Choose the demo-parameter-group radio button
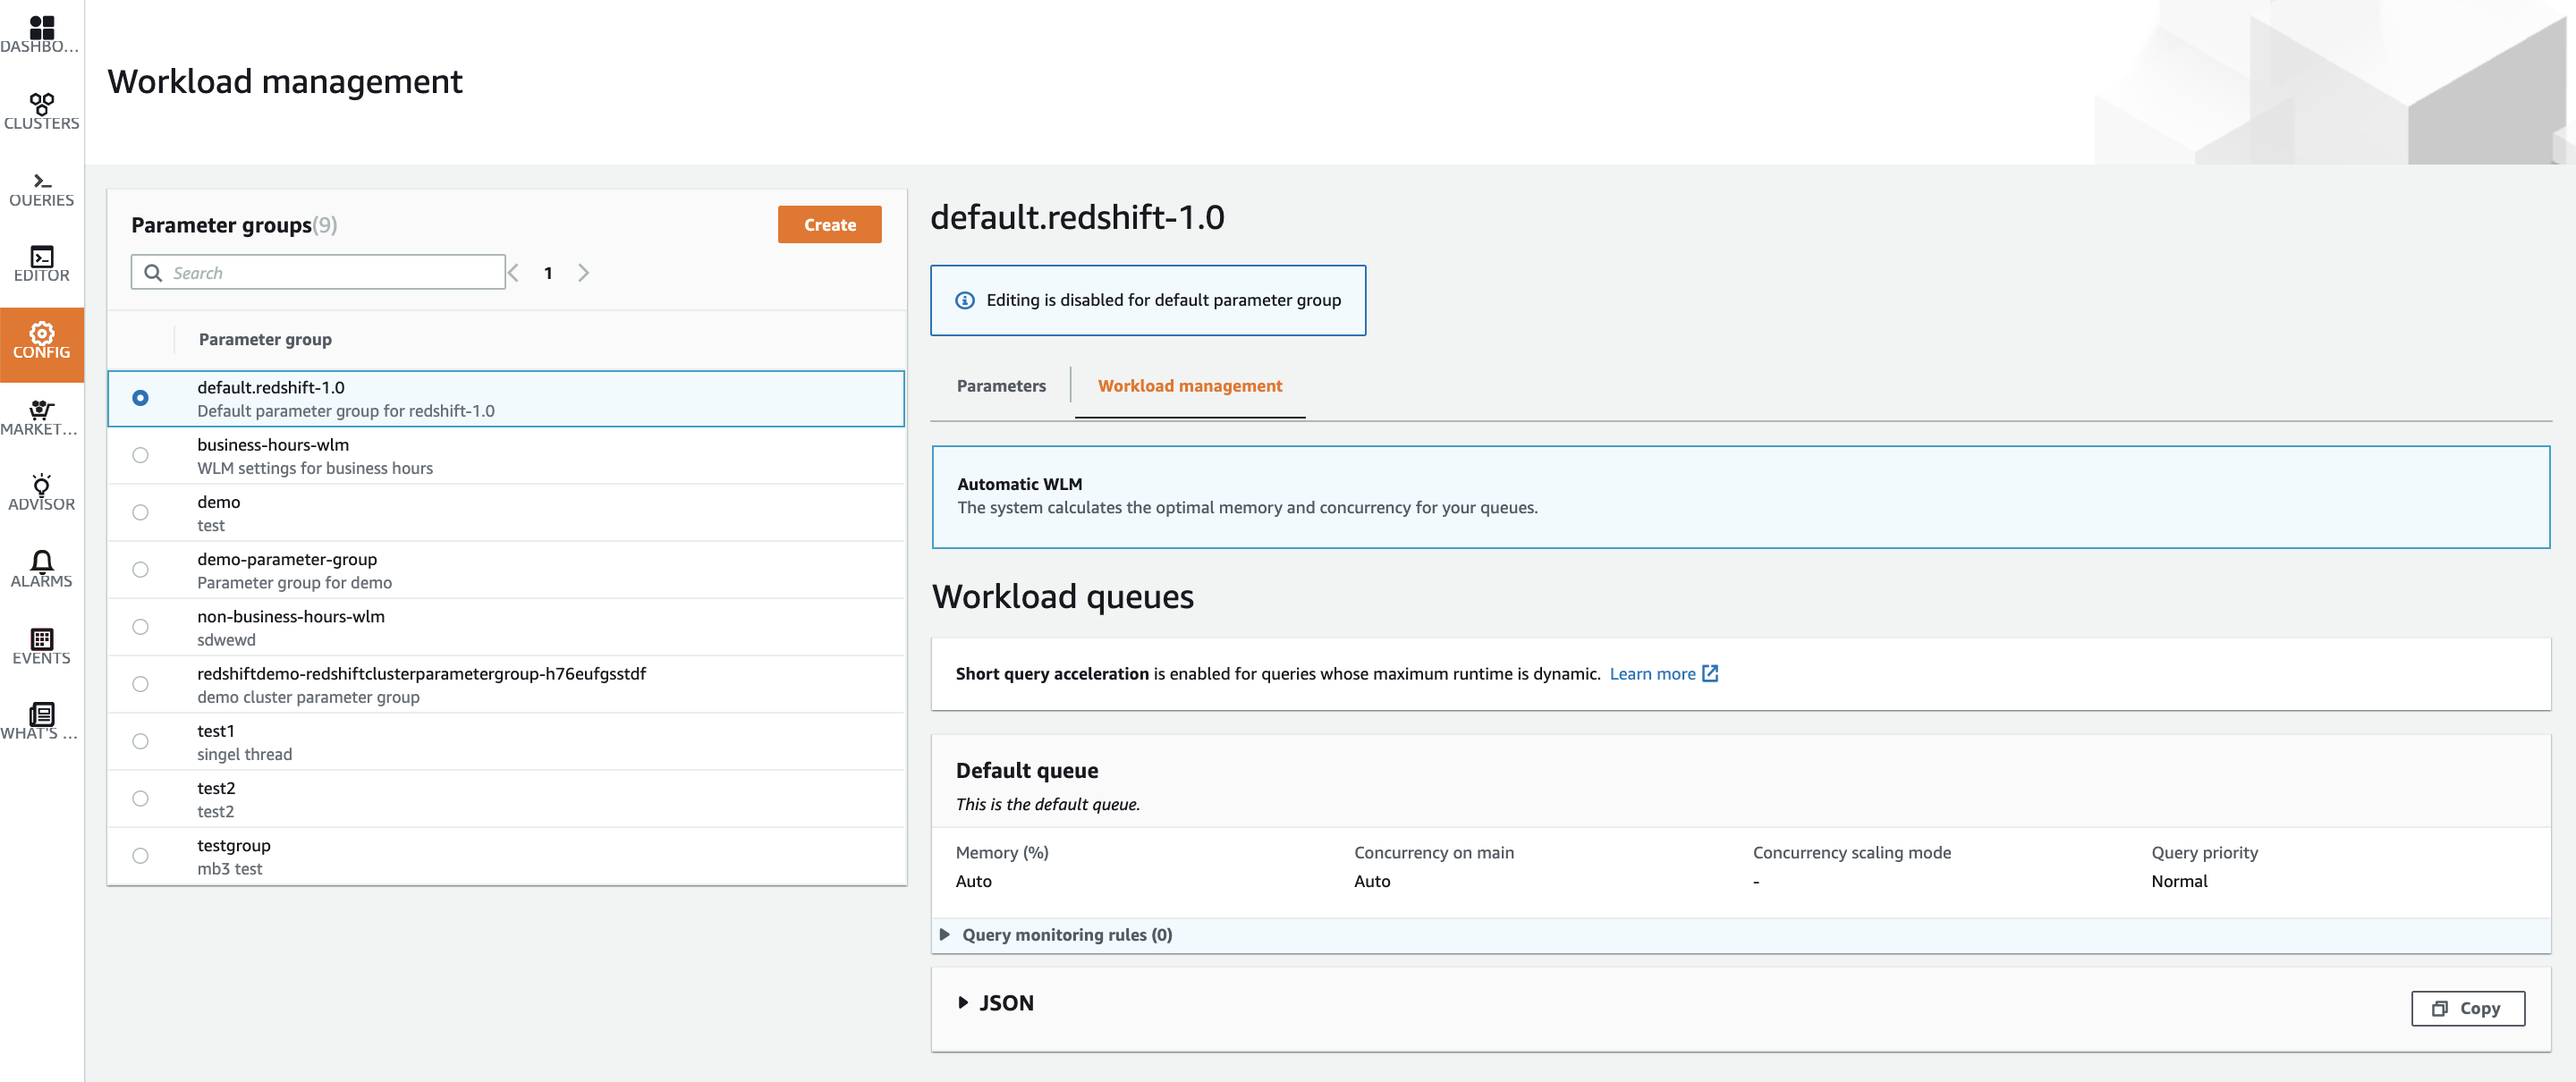The image size is (2576, 1082). [141, 569]
